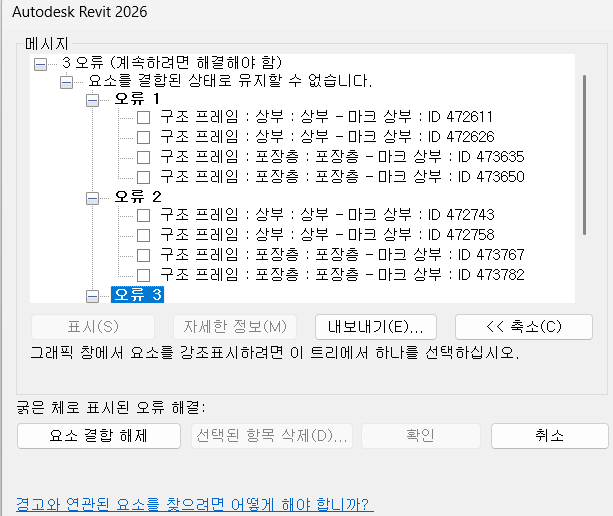Open the '경고와 연관된 요소를 찾으려면' help link
Screen dimensions: 613x516
point(194,504)
